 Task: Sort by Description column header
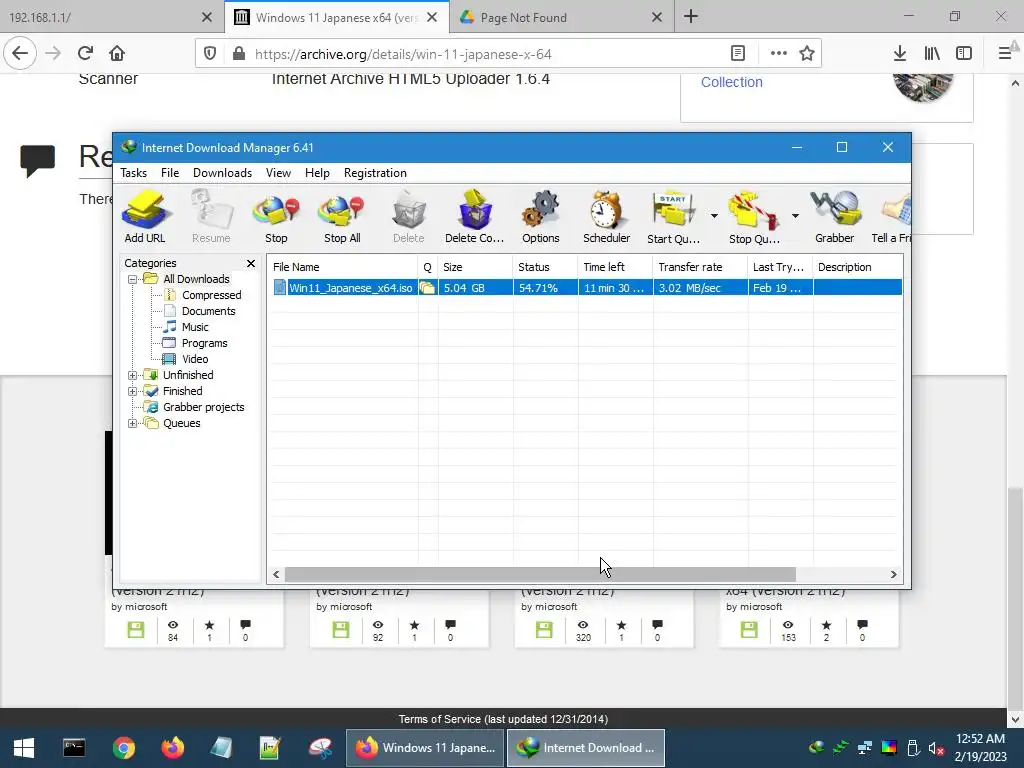pyautogui.click(x=857, y=267)
